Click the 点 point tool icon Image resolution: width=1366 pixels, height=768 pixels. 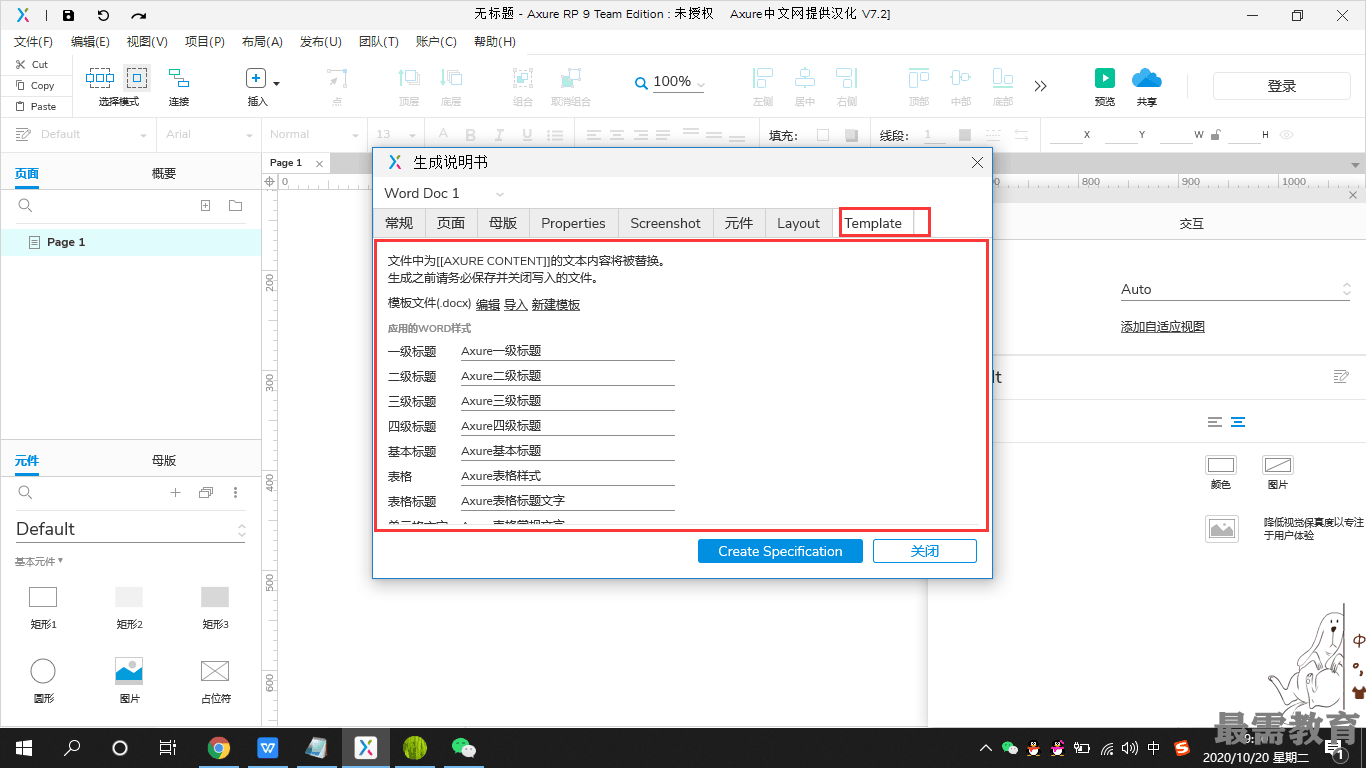tap(337, 79)
